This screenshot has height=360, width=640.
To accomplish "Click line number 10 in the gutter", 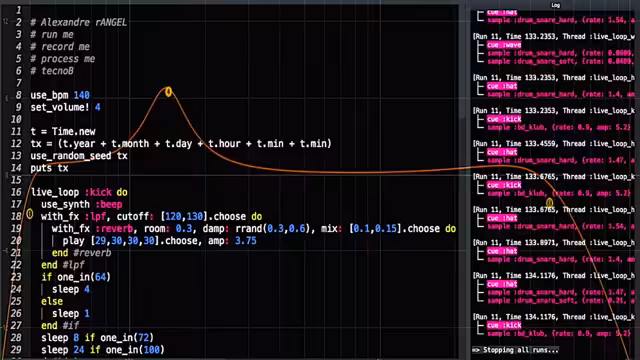I will (x=16, y=120).
